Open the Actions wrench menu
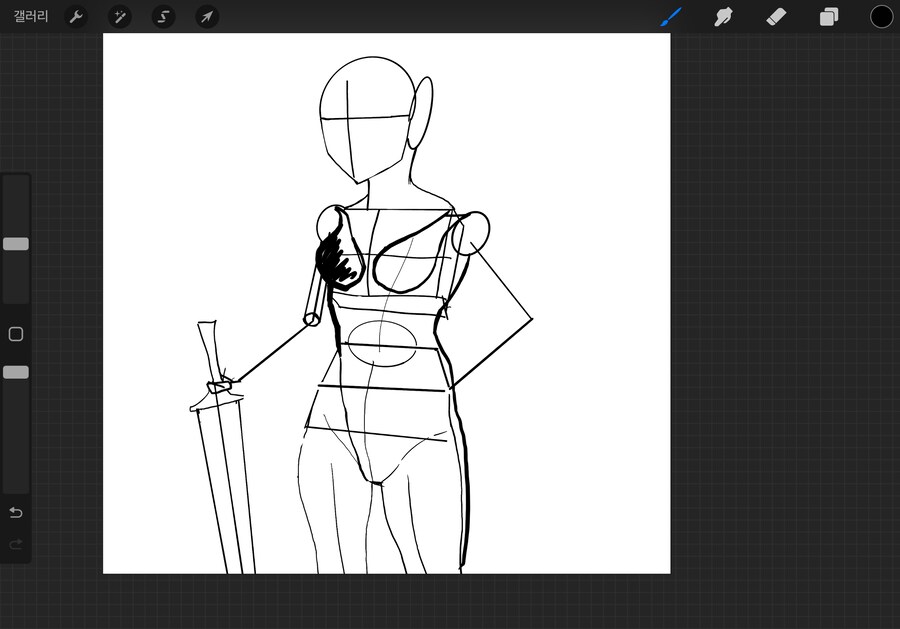The image size is (900, 629). coord(76,17)
